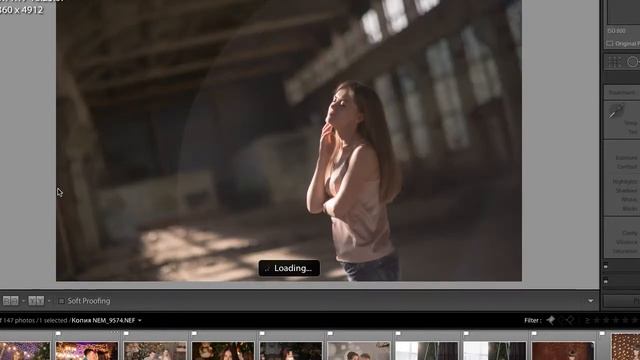Open the Christmas lights filmstrip thumbnail
This screenshot has height=360, width=640.
pos(25,351)
